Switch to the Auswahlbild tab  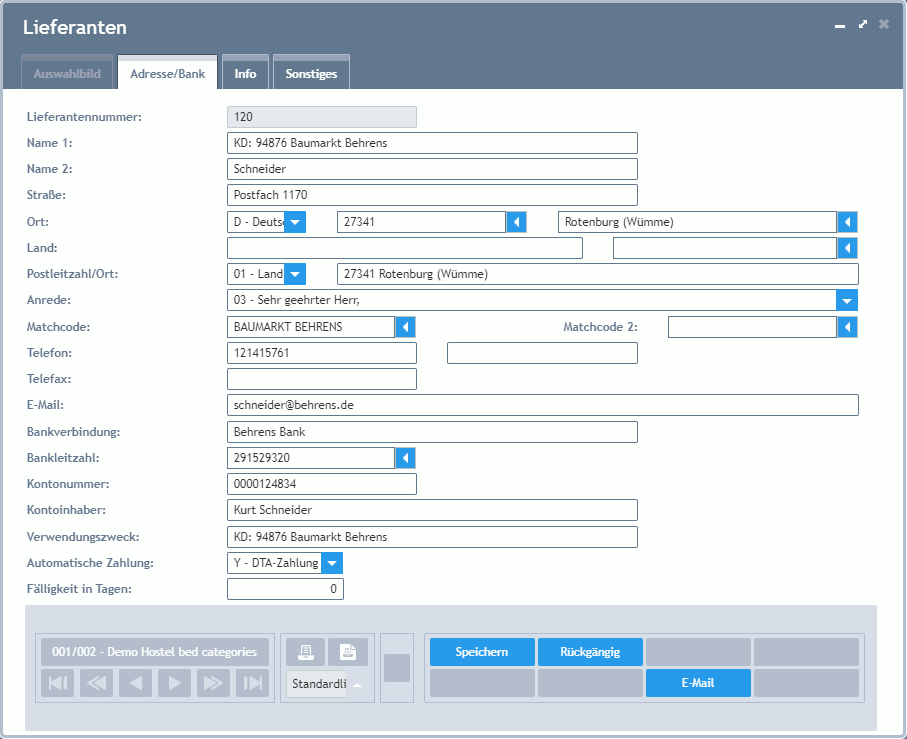point(67,73)
